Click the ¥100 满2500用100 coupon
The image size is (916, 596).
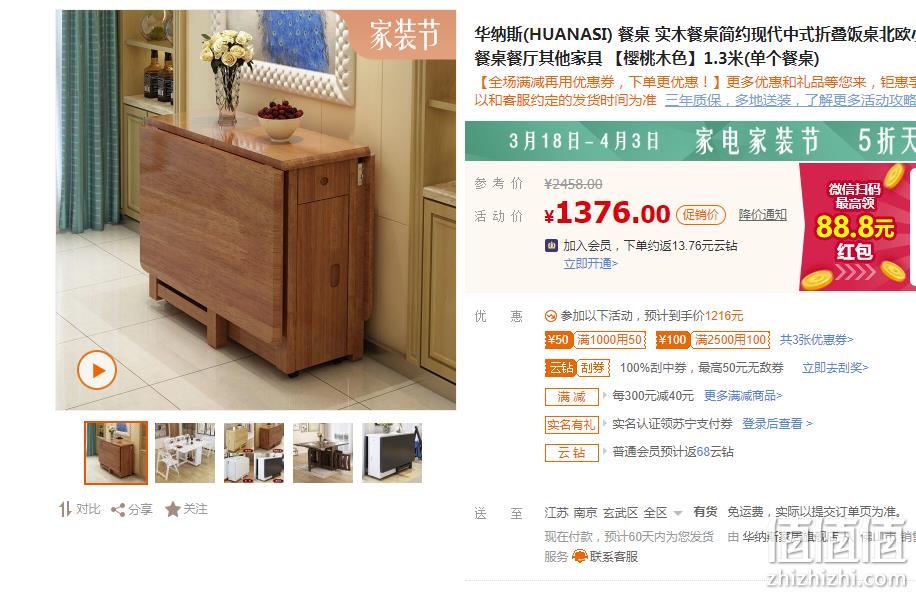pyautogui.click(x=713, y=339)
